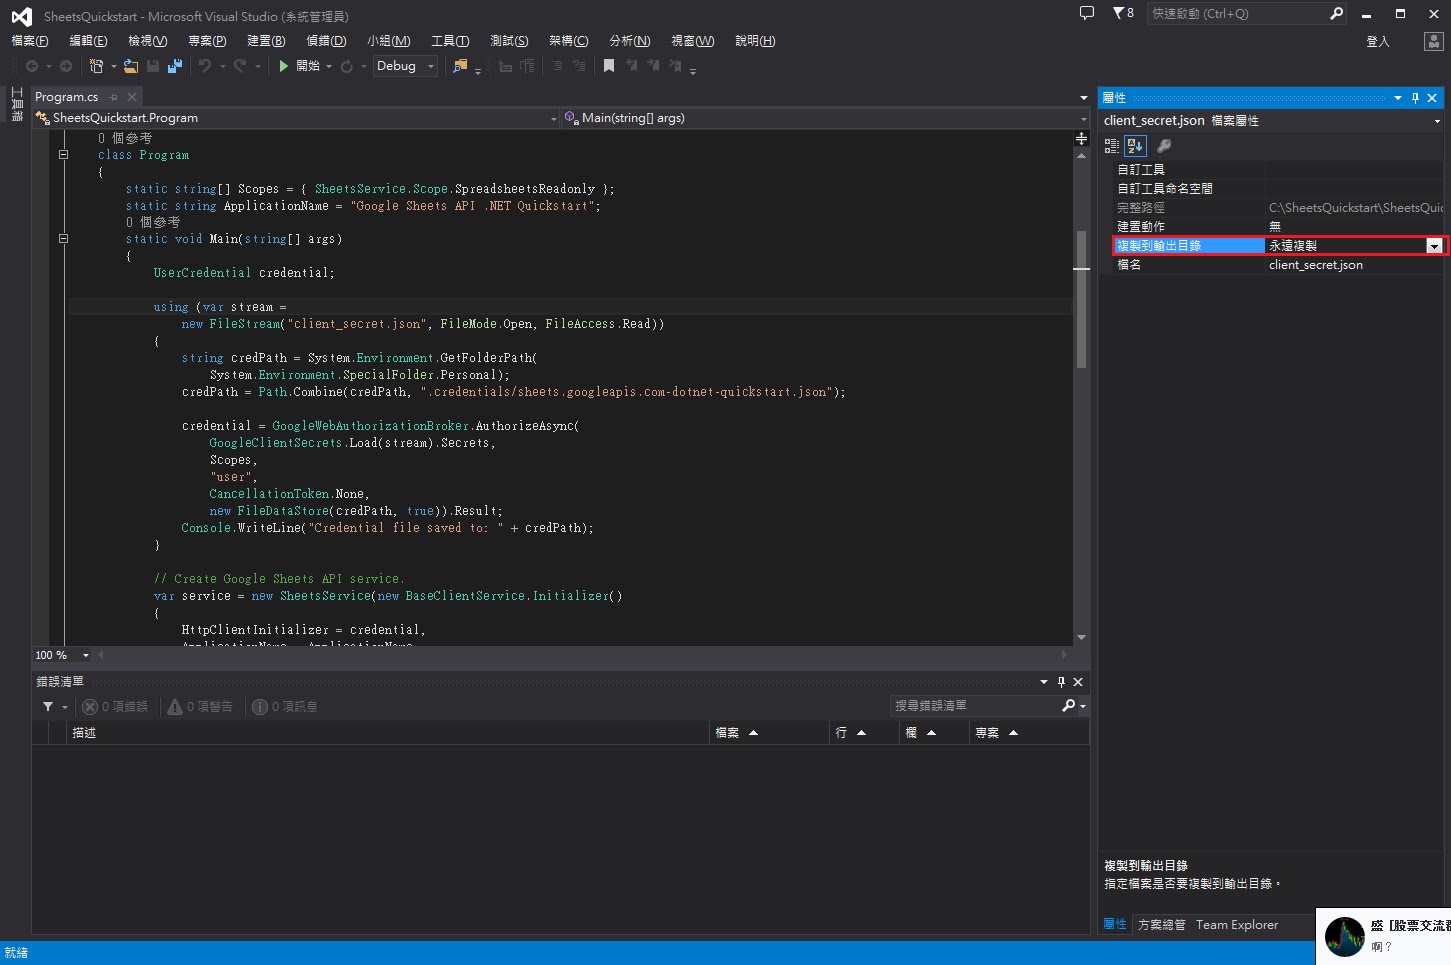Click the Save All toolbar icon
1451x965 pixels.
pos(175,66)
